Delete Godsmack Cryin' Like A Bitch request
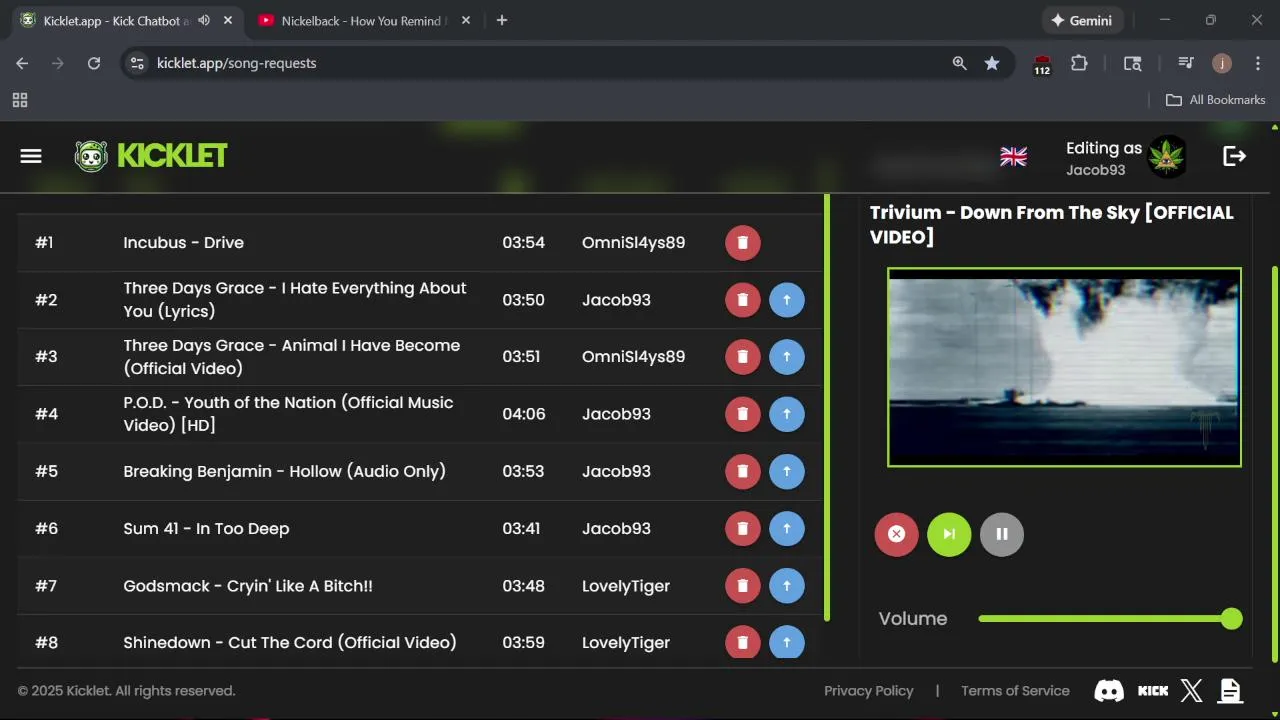Image resolution: width=1280 pixels, height=720 pixels. 743,586
